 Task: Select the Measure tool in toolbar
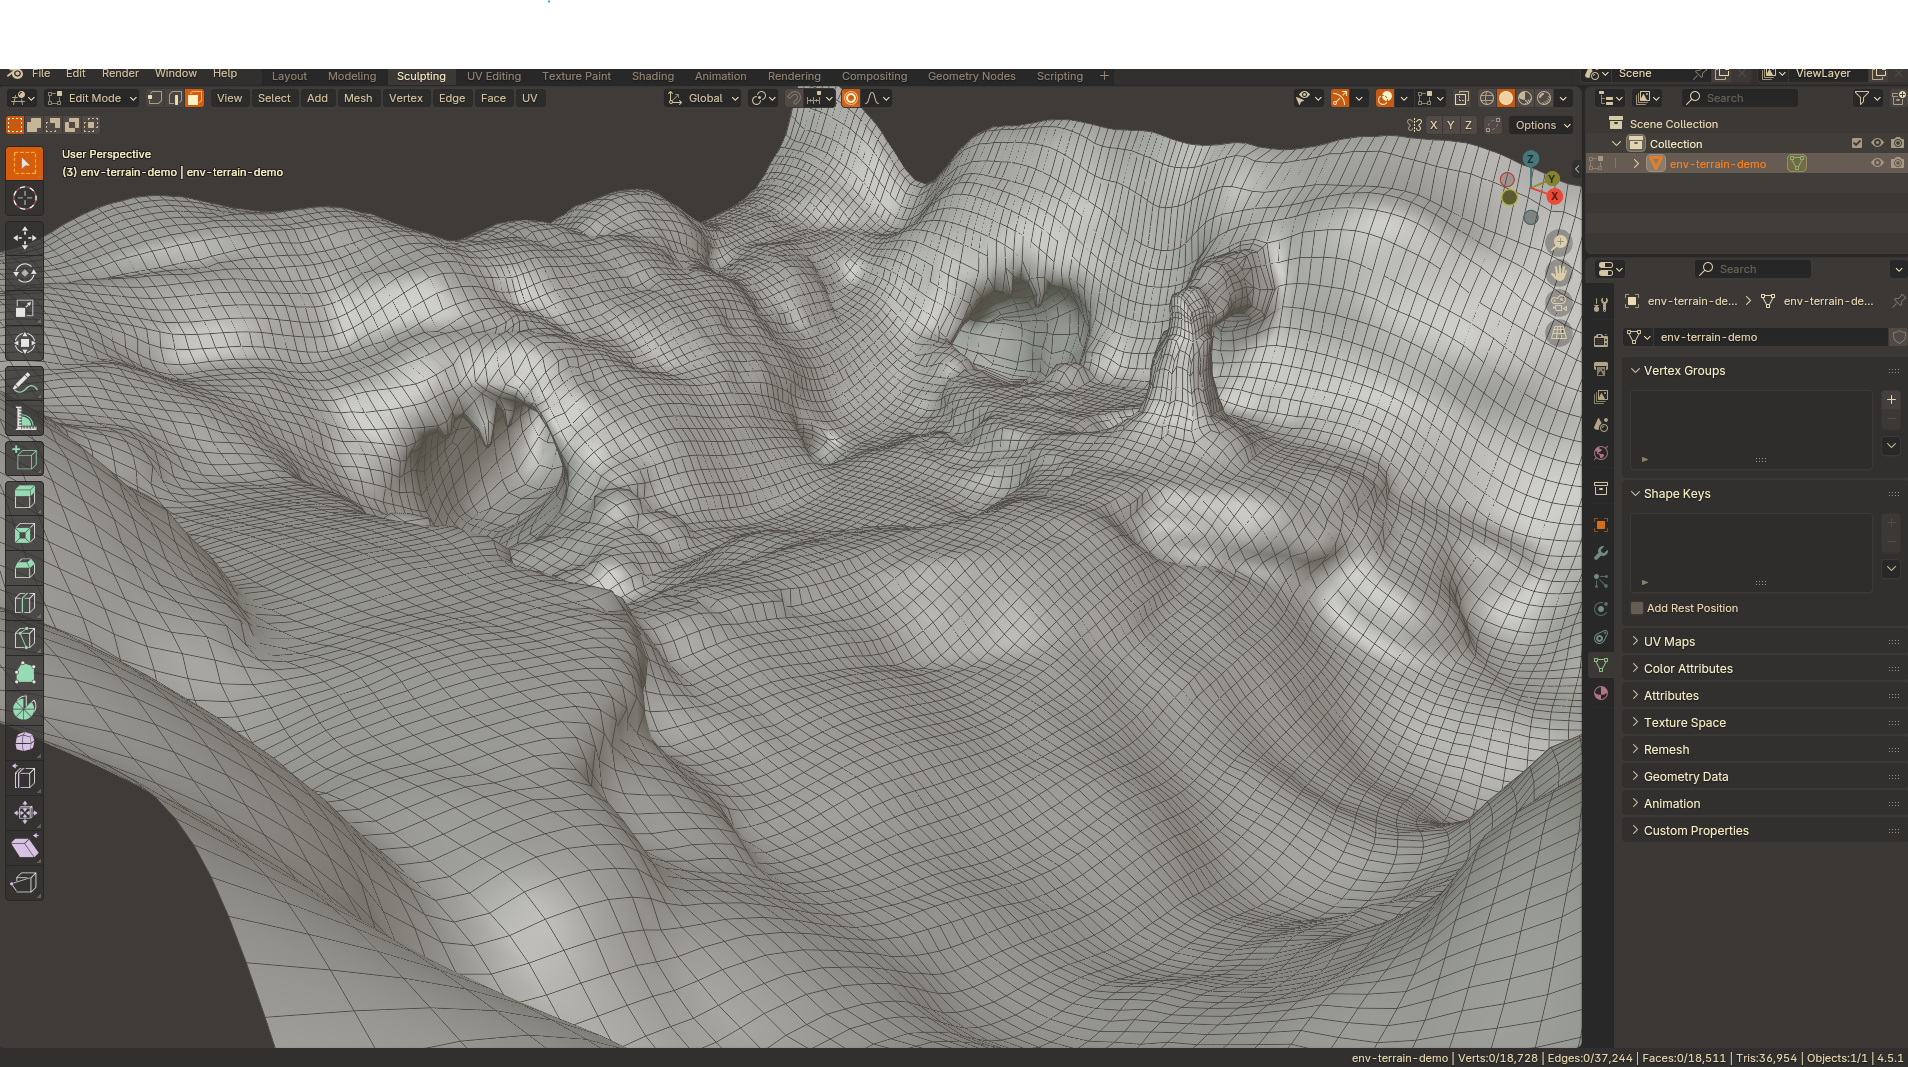tap(24, 418)
